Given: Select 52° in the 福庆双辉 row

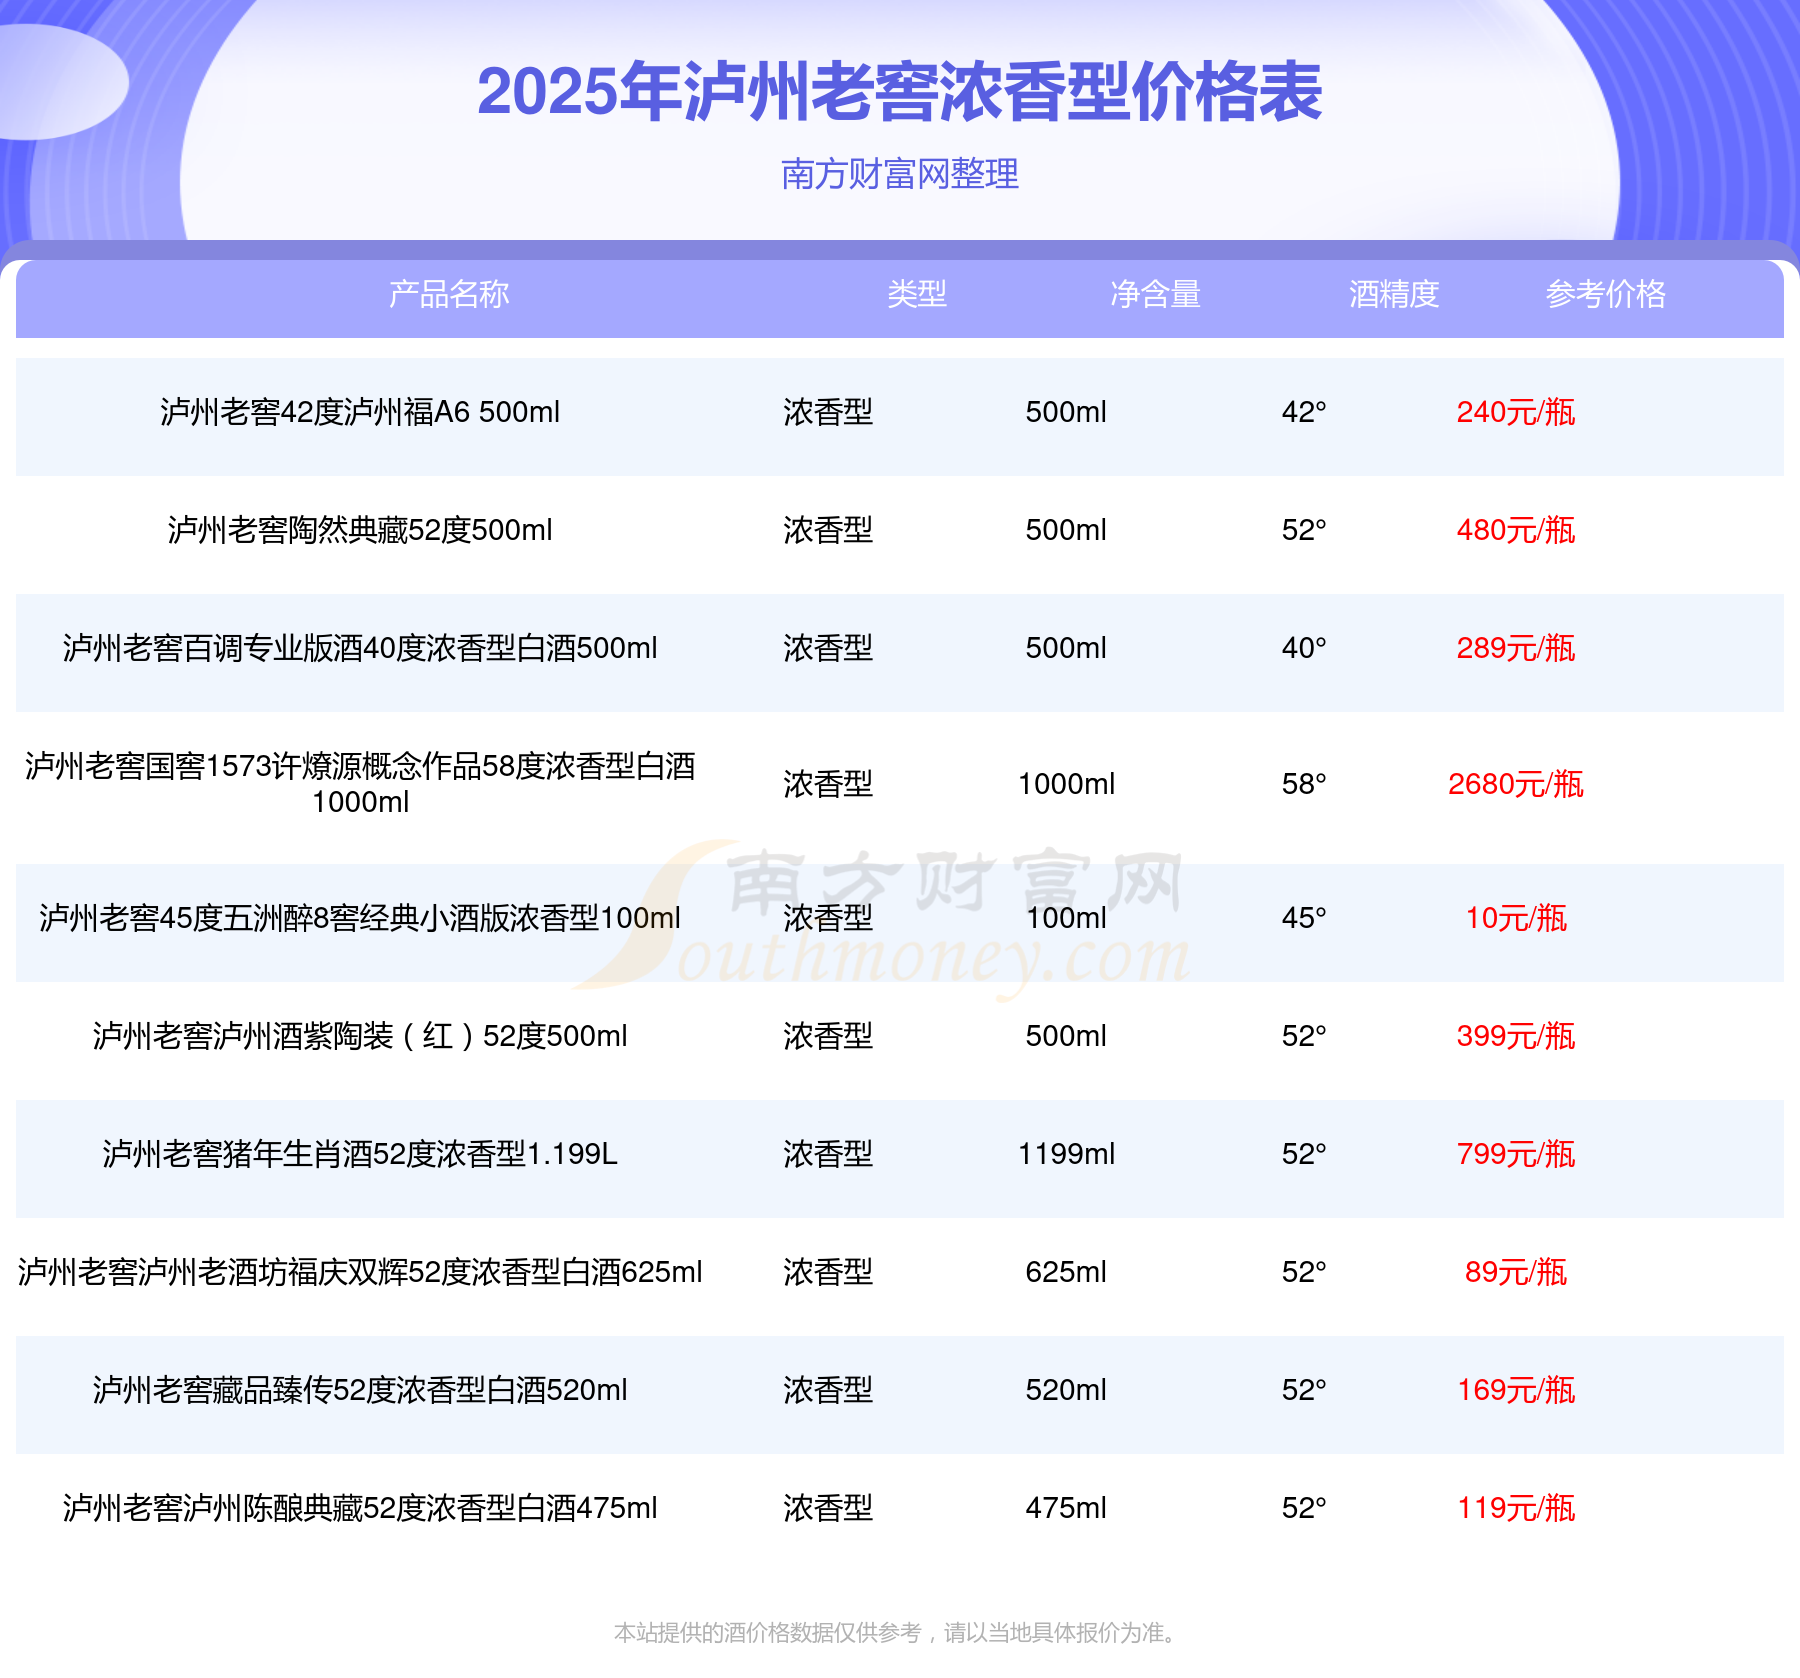Looking at the screenshot, I should point(1304,1272).
